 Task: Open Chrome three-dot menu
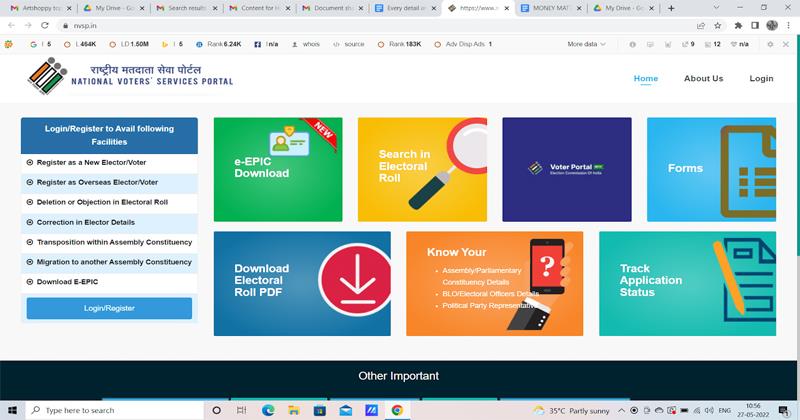click(x=789, y=26)
